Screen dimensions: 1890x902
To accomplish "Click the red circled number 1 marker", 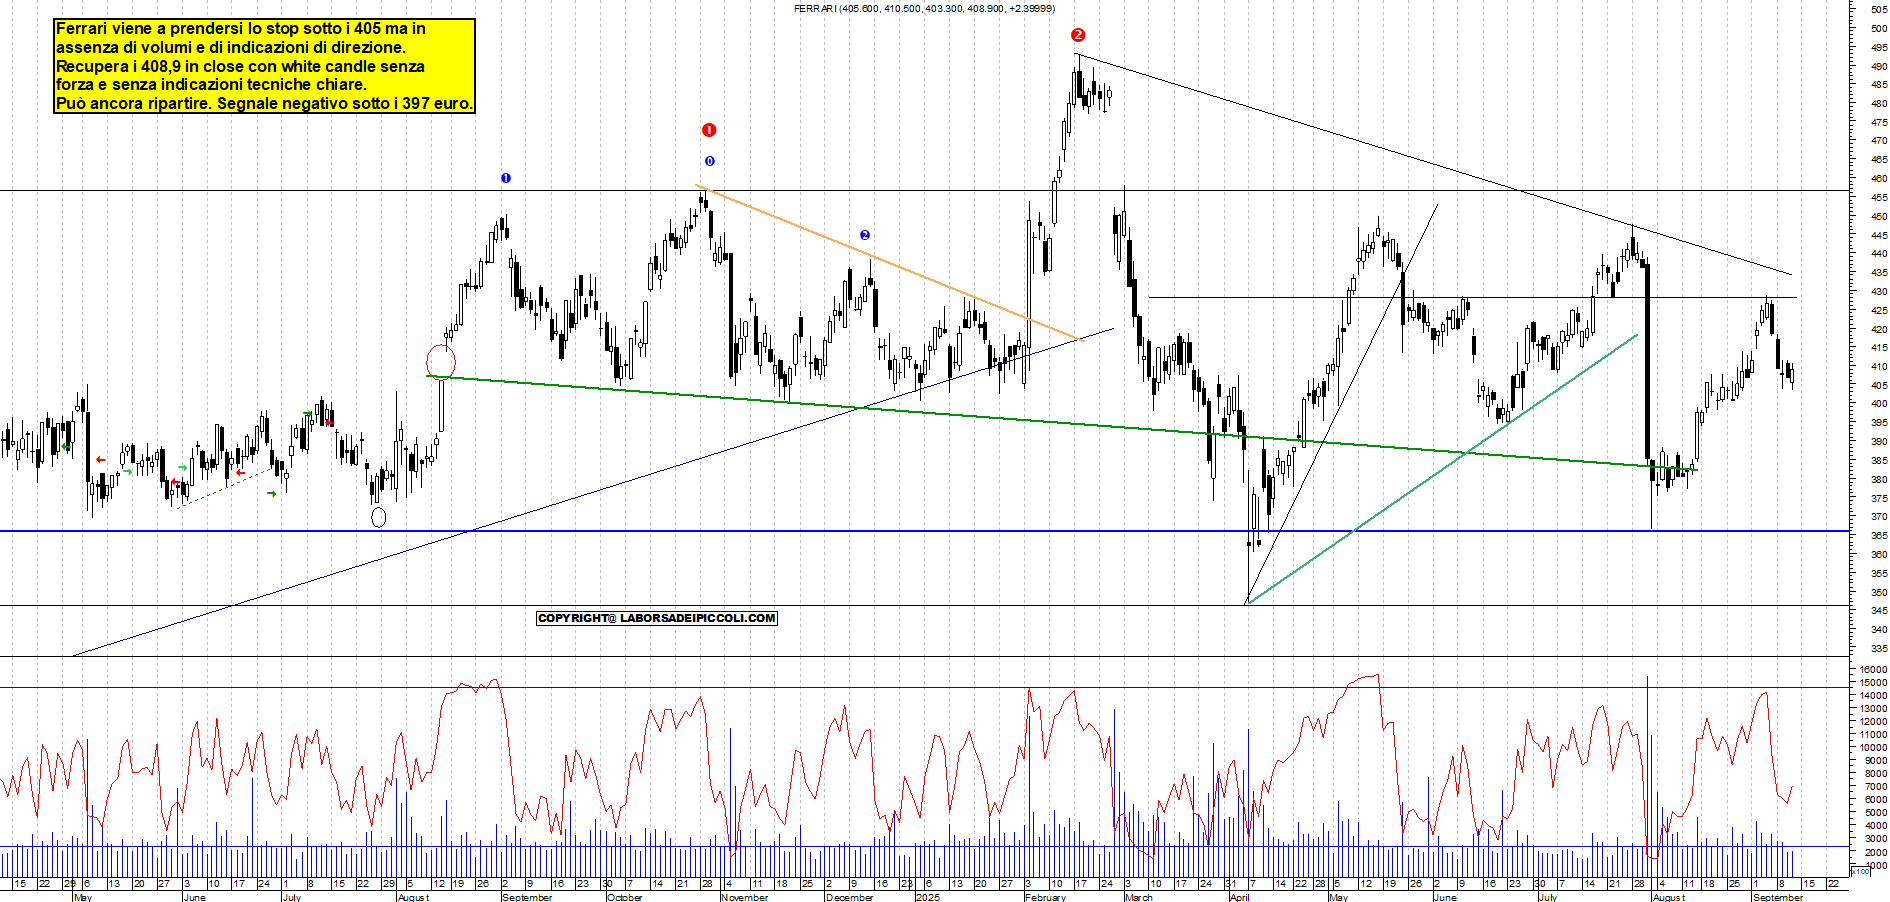I will click(x=709, y=130).
